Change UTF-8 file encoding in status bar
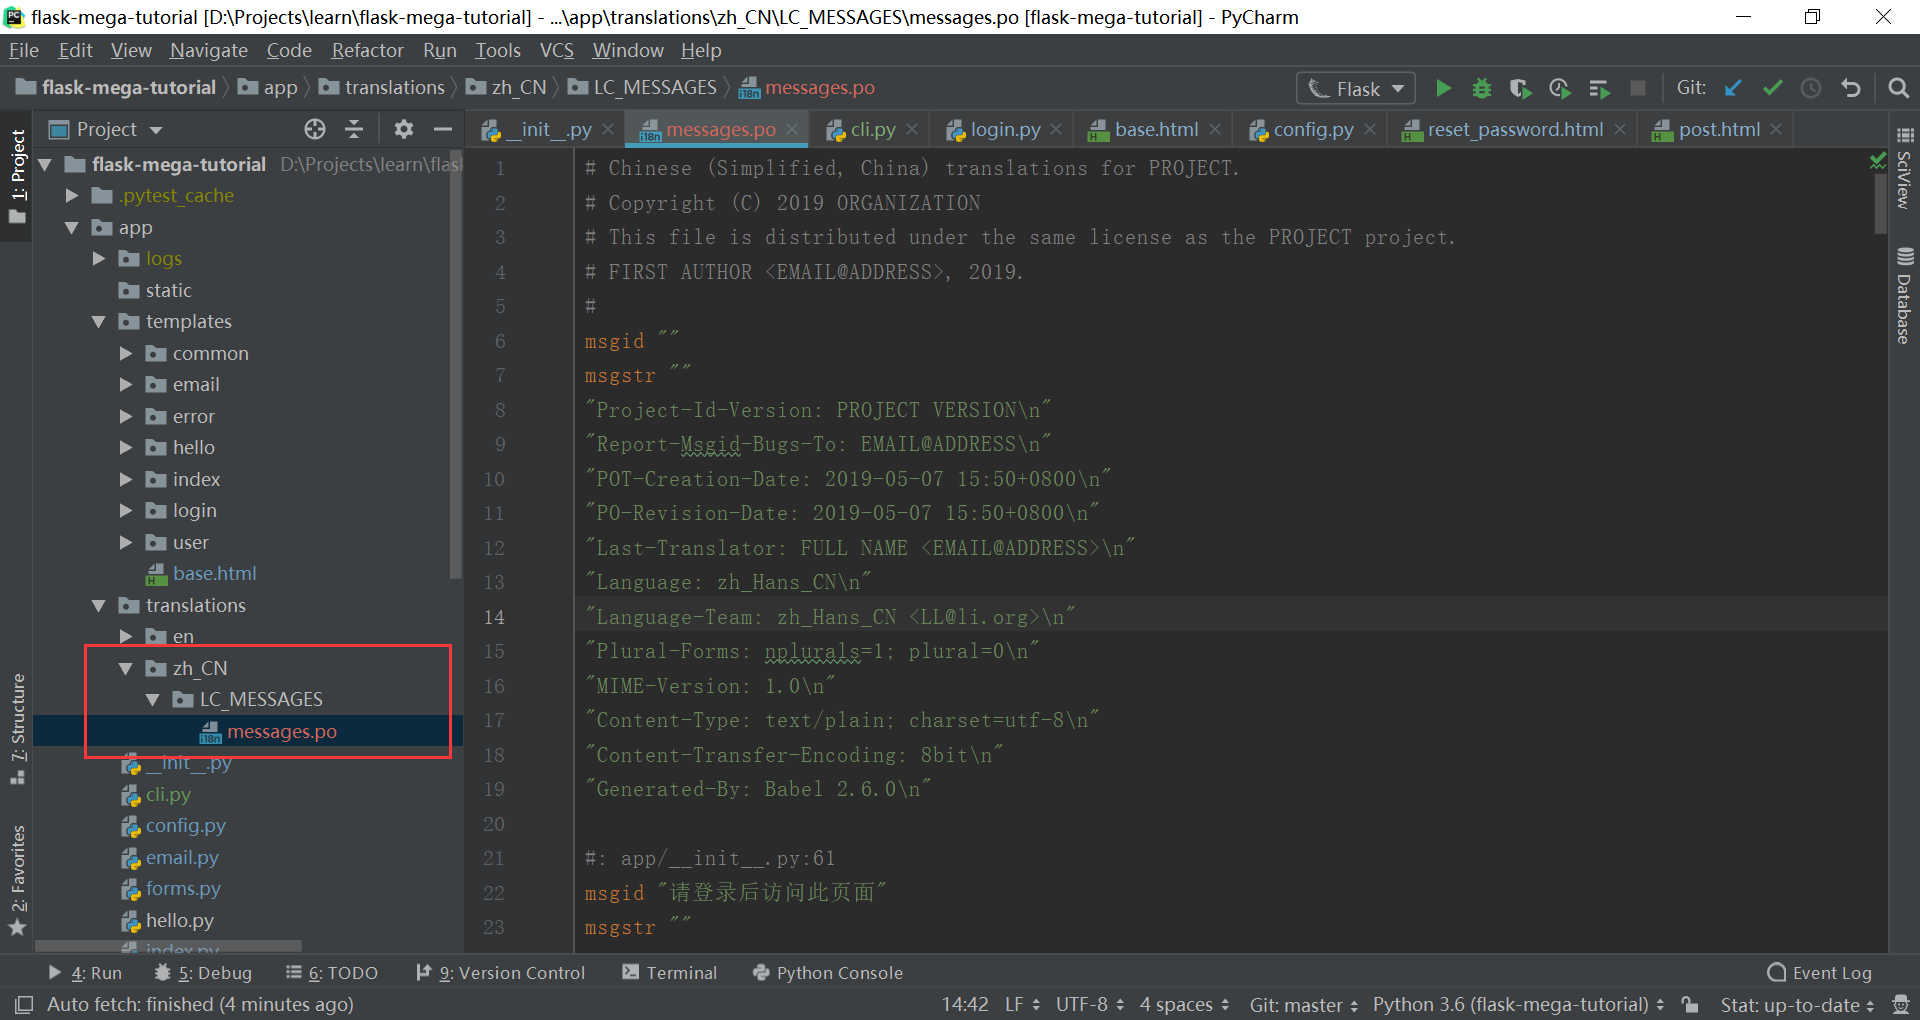 click(x=1089, y=1004)
